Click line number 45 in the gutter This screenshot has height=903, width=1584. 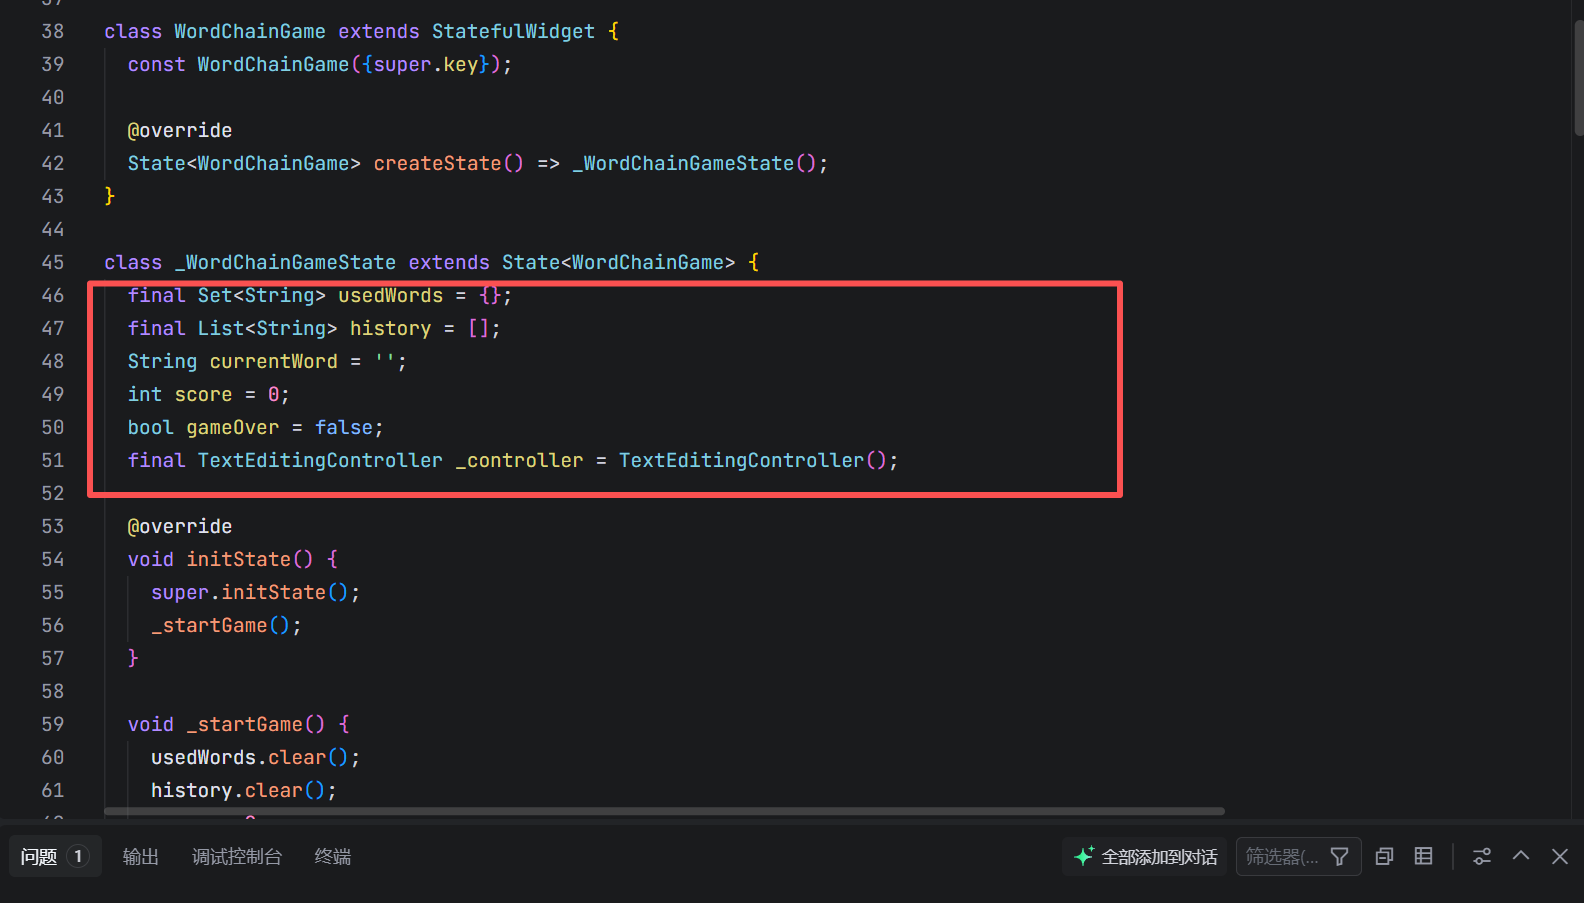pos(52,262)
